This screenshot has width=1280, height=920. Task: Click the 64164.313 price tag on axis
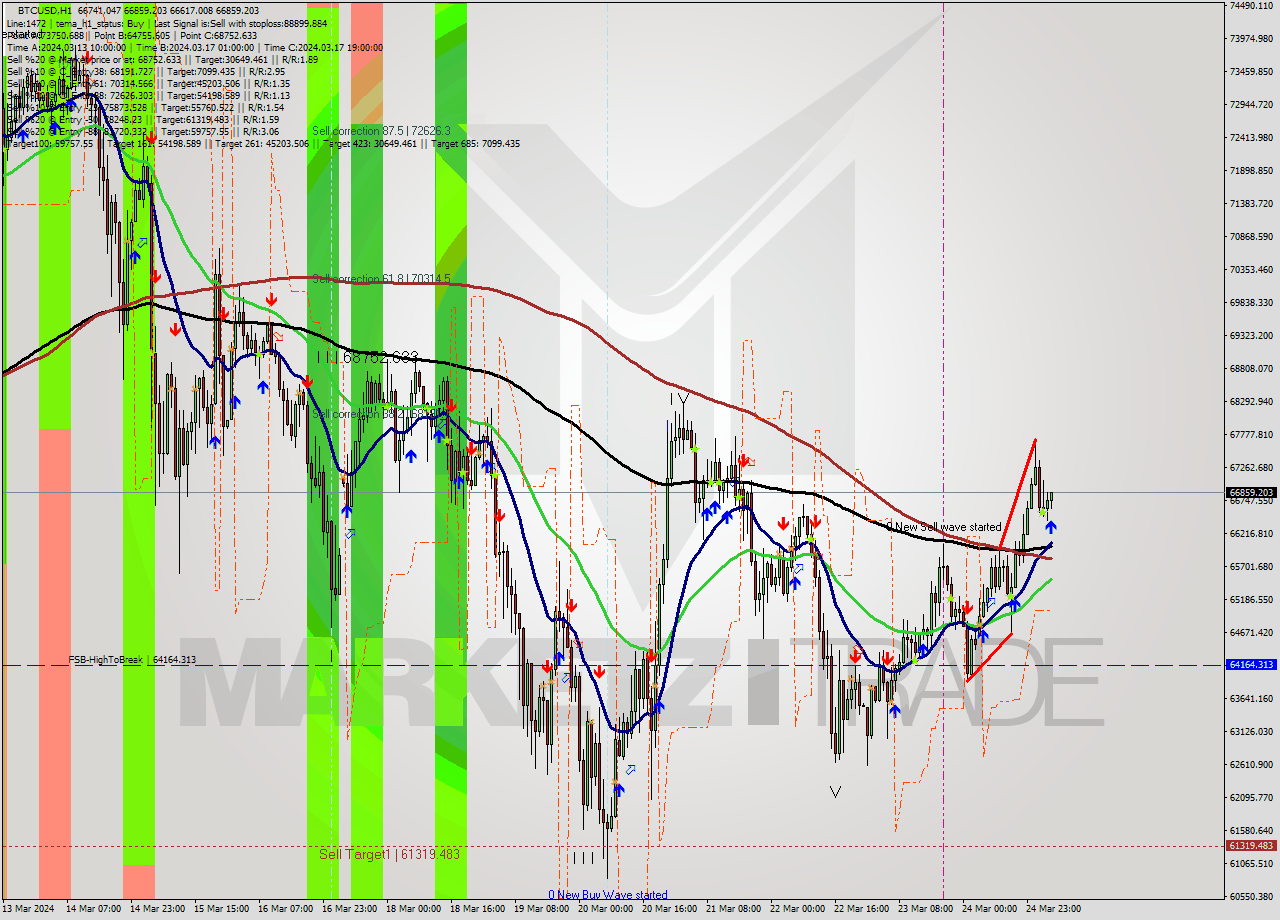tap(1250, 665)
